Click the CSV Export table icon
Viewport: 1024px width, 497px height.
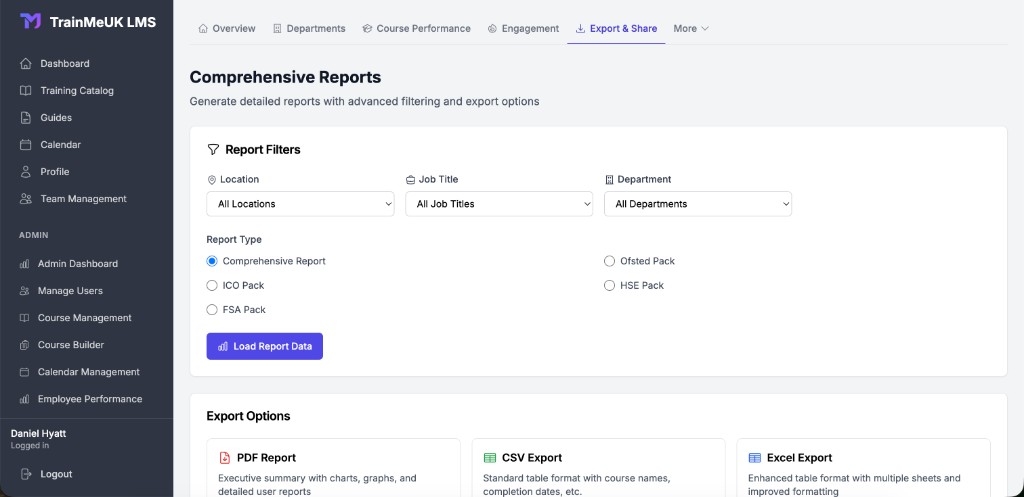click(490, 458)
